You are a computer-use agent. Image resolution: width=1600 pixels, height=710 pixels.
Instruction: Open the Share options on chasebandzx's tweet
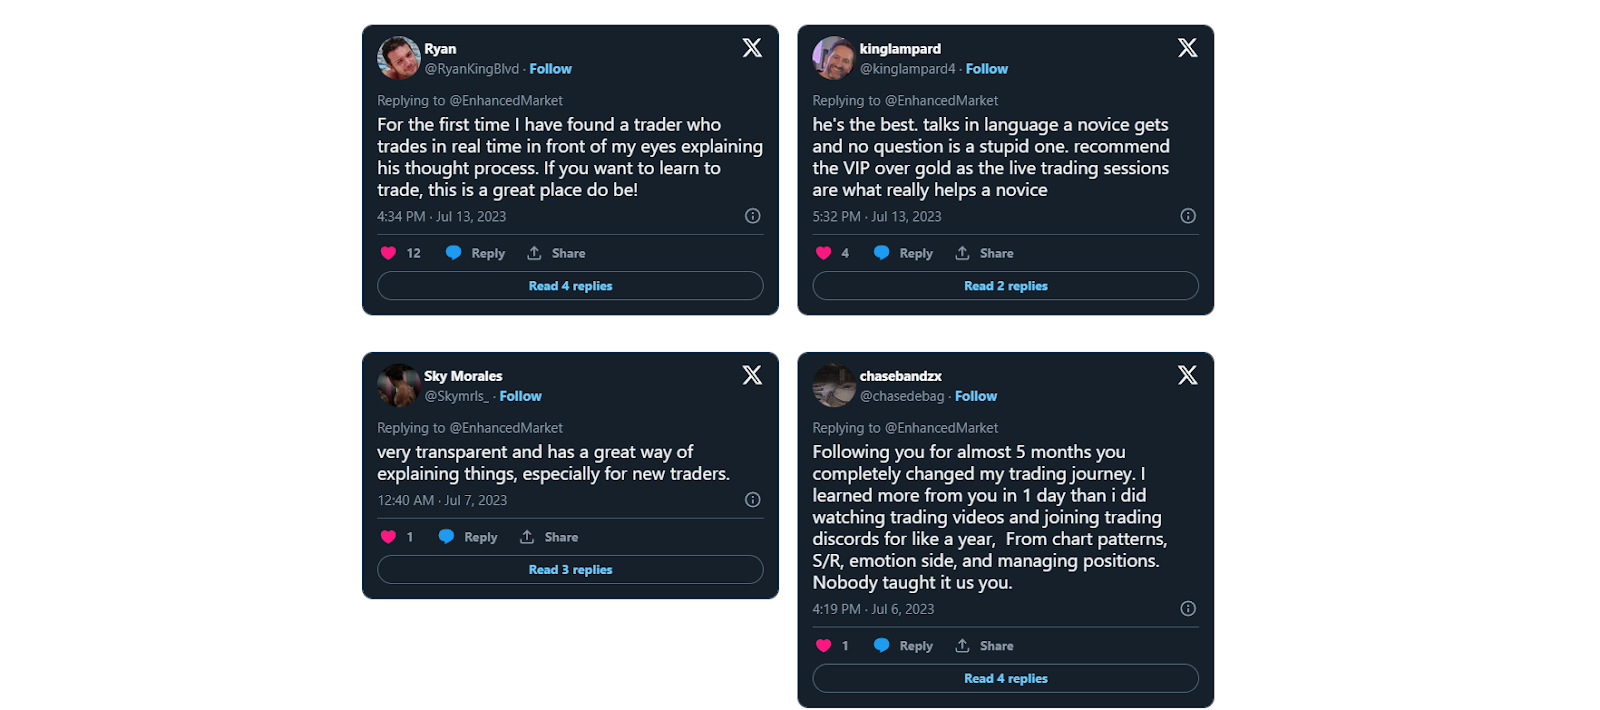983,645
